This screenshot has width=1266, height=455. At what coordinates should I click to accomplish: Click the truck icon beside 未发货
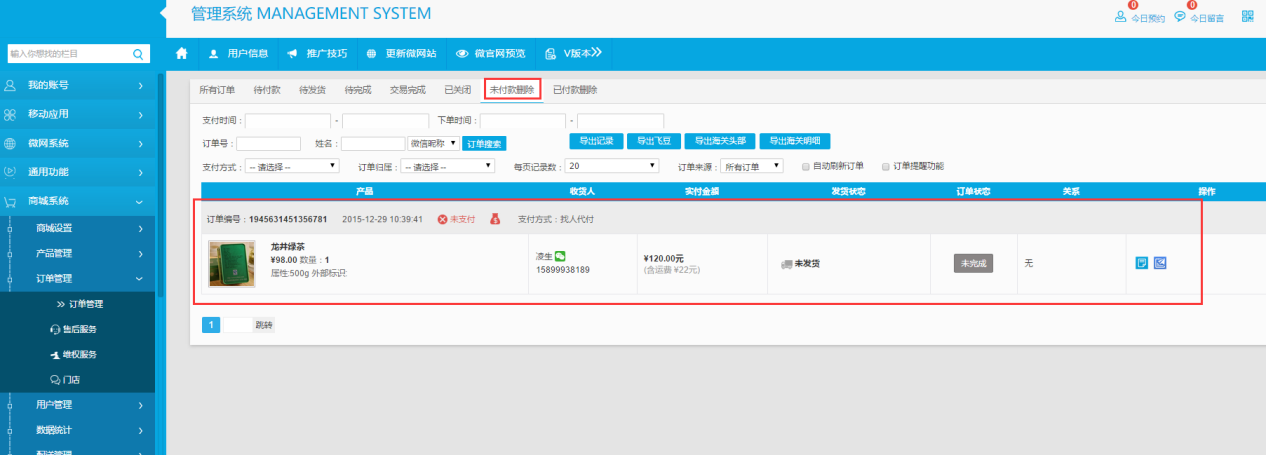pos(786,264)
